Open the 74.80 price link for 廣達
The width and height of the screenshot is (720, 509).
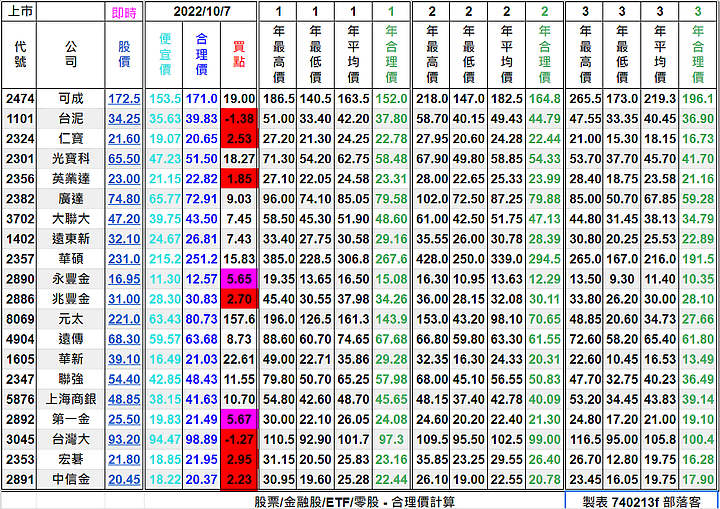point(124,199)
